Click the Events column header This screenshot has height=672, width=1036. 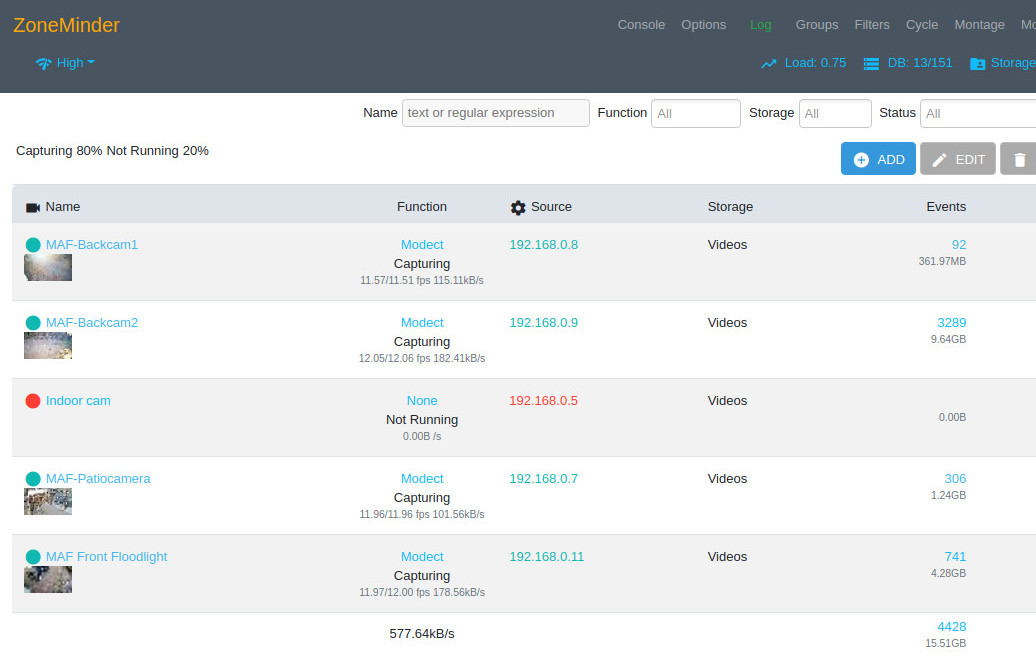pyautogui.click(x=946, y=207)
